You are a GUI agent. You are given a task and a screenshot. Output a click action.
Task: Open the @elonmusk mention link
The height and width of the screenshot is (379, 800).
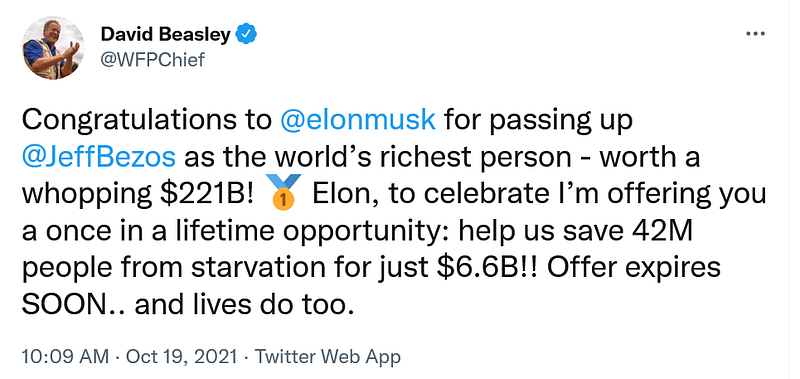[358, 120]
